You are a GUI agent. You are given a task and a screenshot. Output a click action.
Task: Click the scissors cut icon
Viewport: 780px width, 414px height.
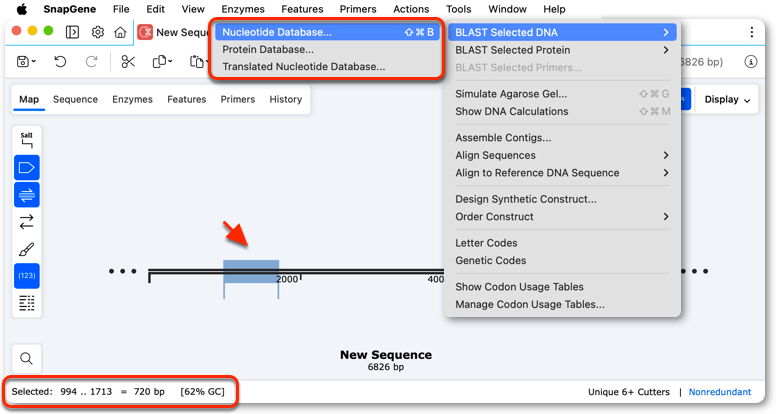(x=128, y=62)
